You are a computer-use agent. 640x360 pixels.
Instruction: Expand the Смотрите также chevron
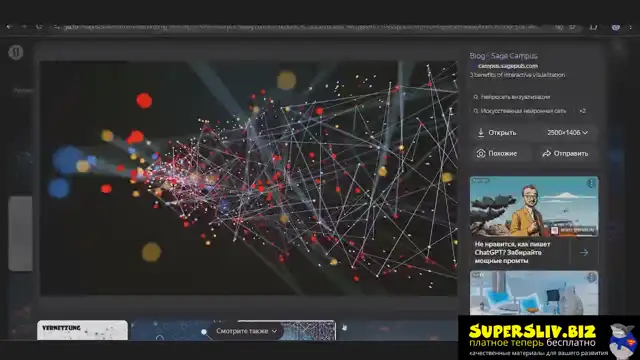[x=274, y=331]
